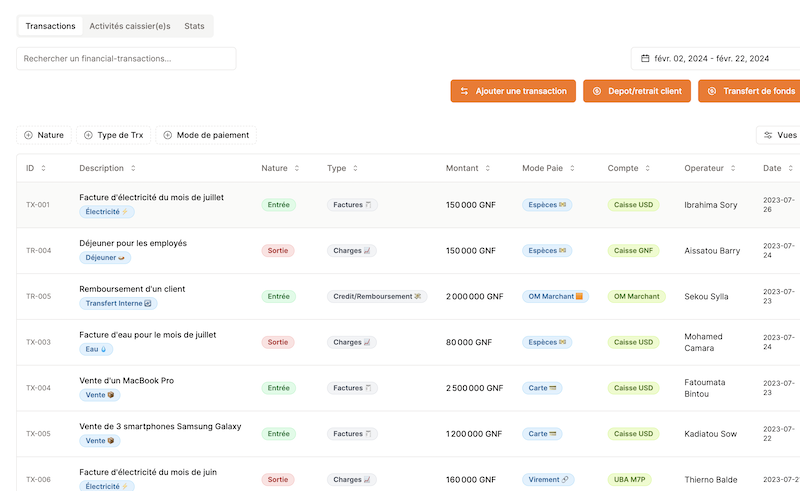Click the ID column sort arrows
800x491 pixels.
click(x=43, y=168)
